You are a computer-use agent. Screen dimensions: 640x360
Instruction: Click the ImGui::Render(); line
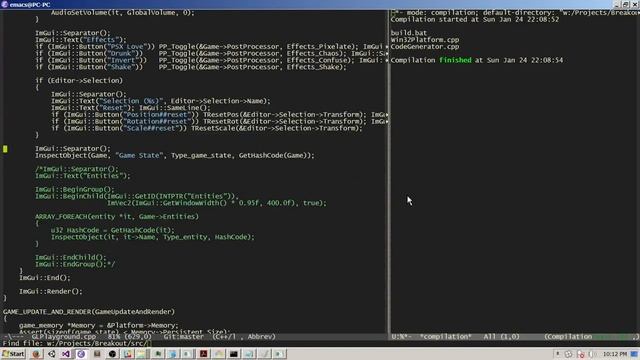pyautogui.click(x=51, y=291)
